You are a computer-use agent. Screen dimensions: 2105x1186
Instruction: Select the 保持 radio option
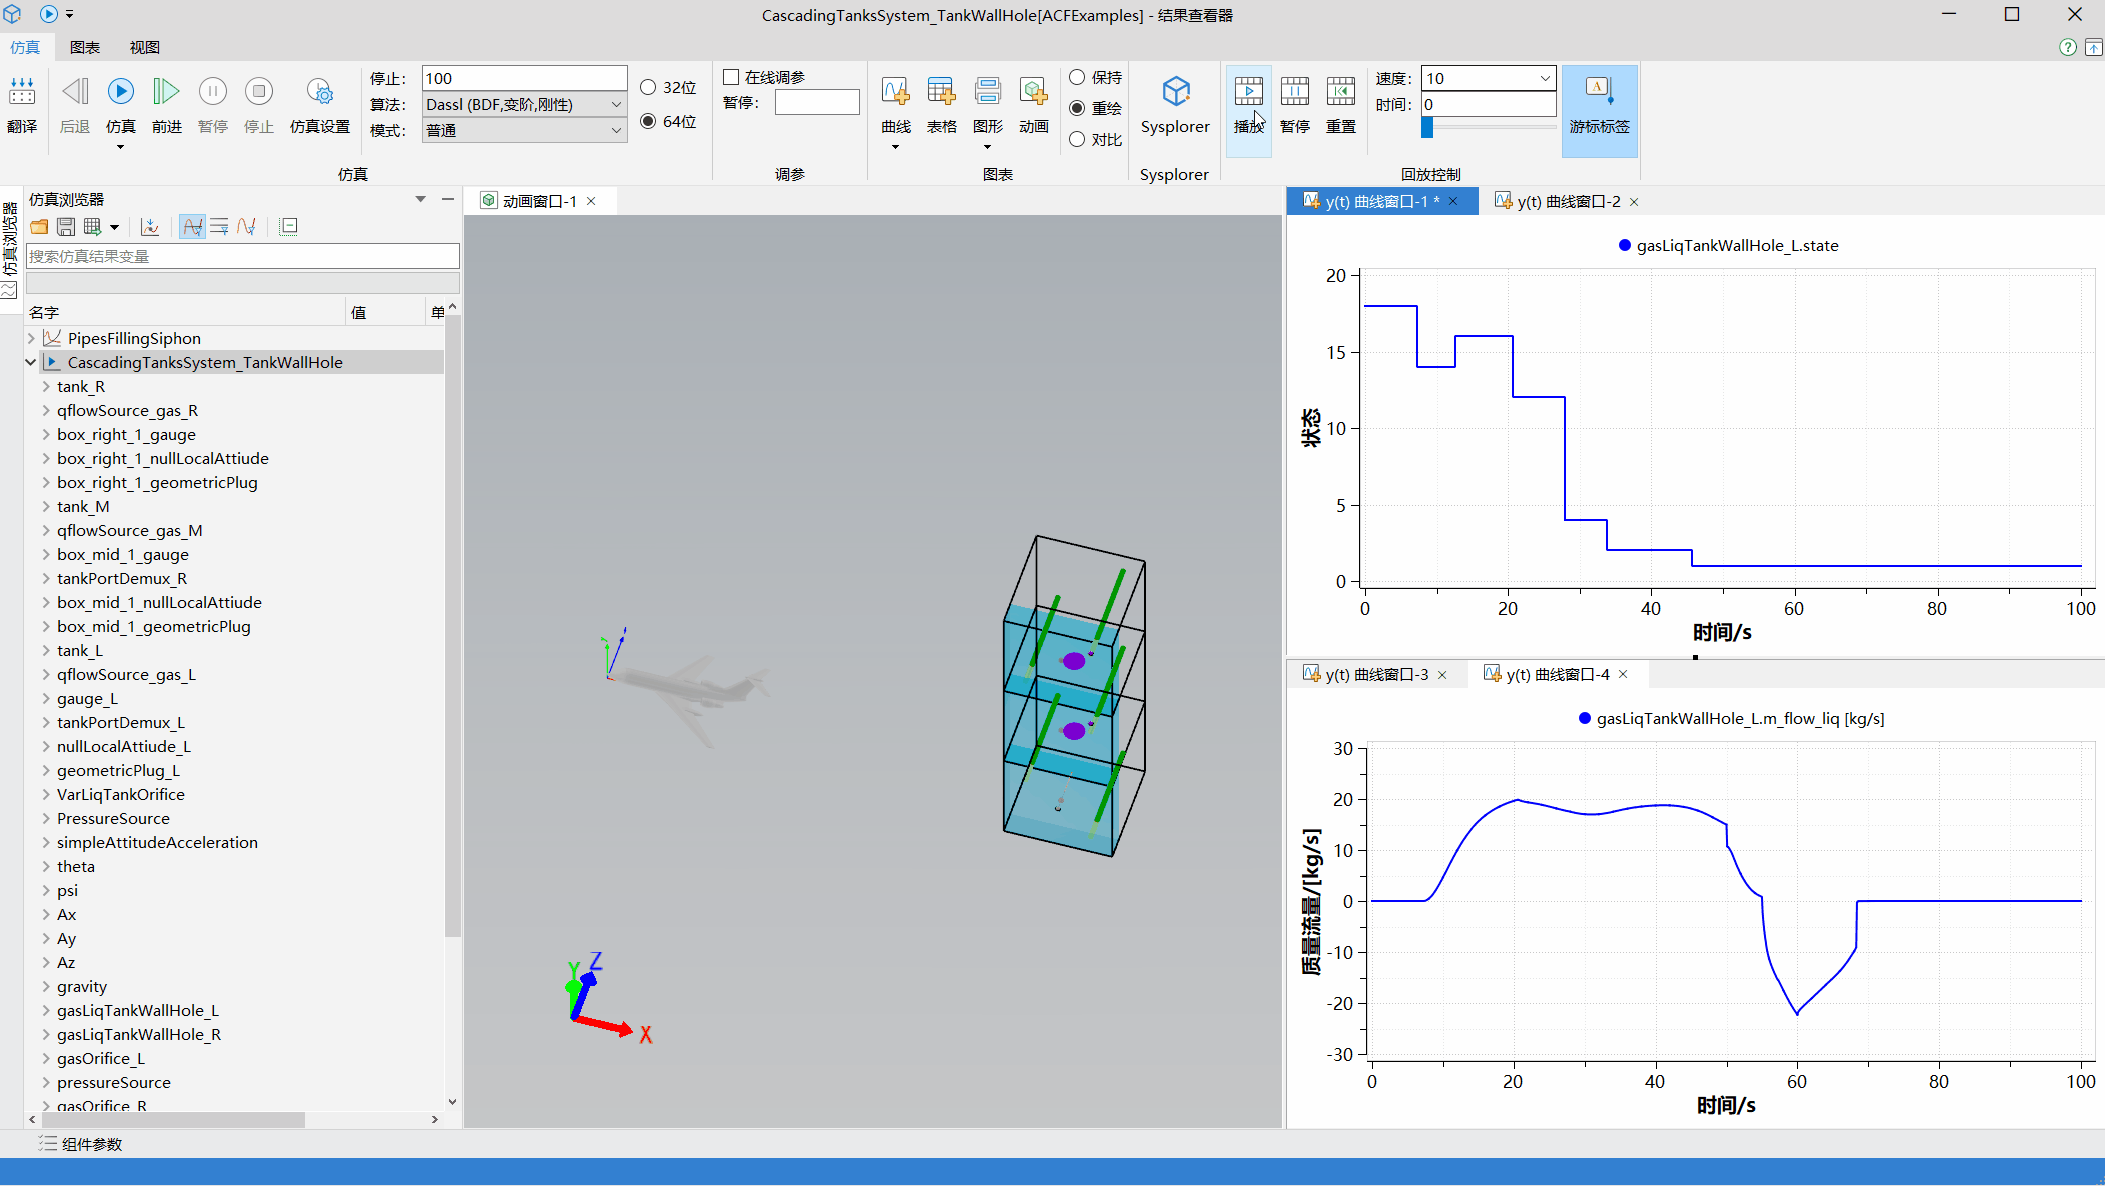(1077, 77)
